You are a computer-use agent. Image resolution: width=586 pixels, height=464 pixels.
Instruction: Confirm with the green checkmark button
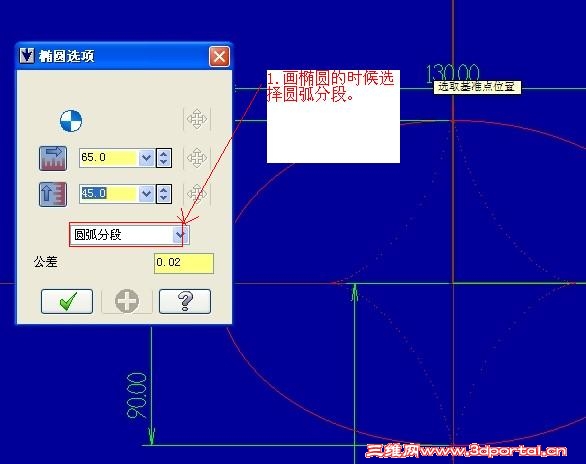[x=67, y=301]
